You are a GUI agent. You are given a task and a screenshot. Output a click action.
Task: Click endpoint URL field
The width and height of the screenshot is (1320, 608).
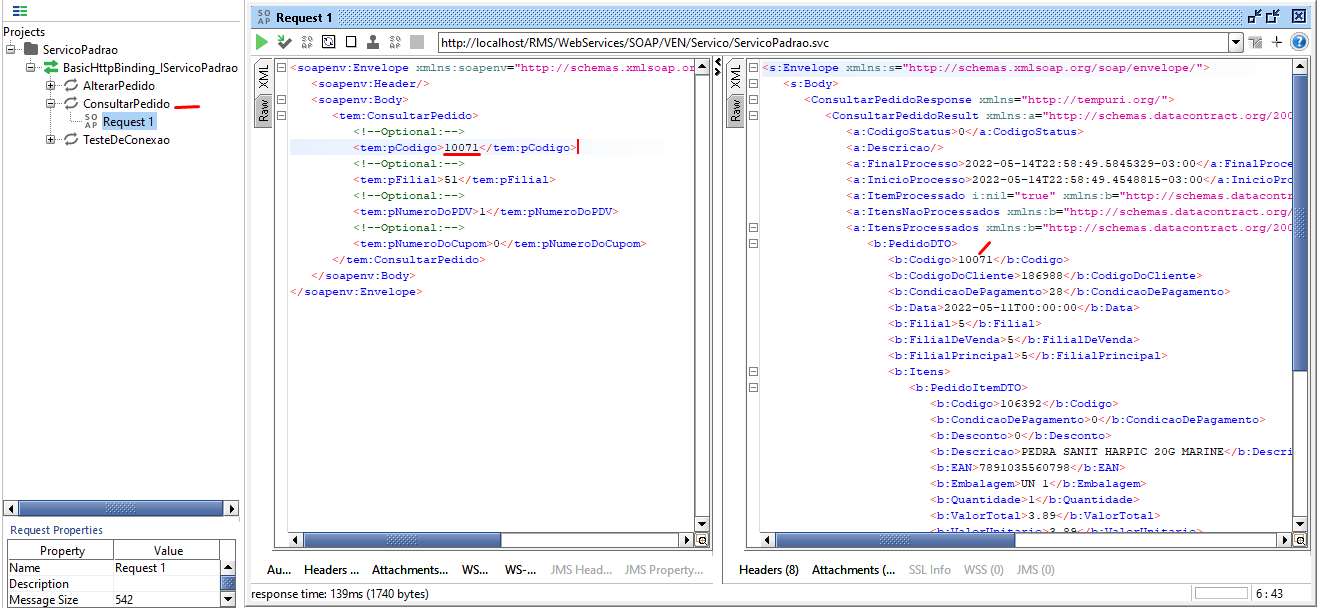[x=833, y=43]
